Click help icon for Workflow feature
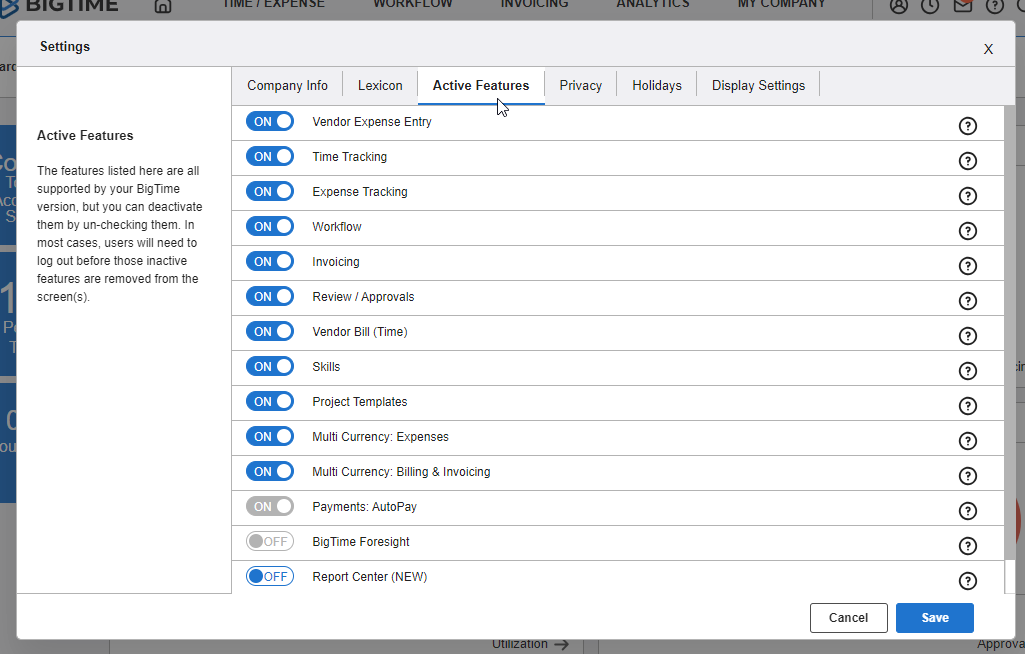The height and width of the screenshot is (654, 1025). (x=967, y=231)
